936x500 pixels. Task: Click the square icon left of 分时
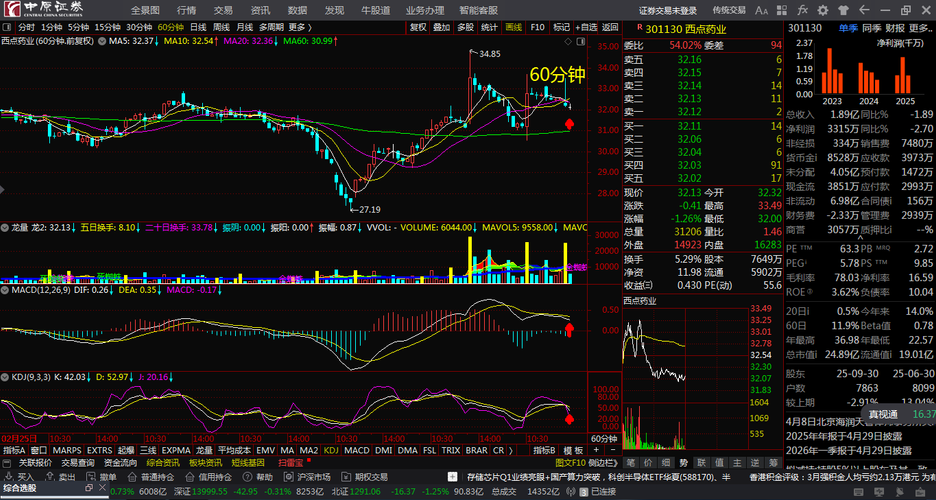[x=7, y=27]
